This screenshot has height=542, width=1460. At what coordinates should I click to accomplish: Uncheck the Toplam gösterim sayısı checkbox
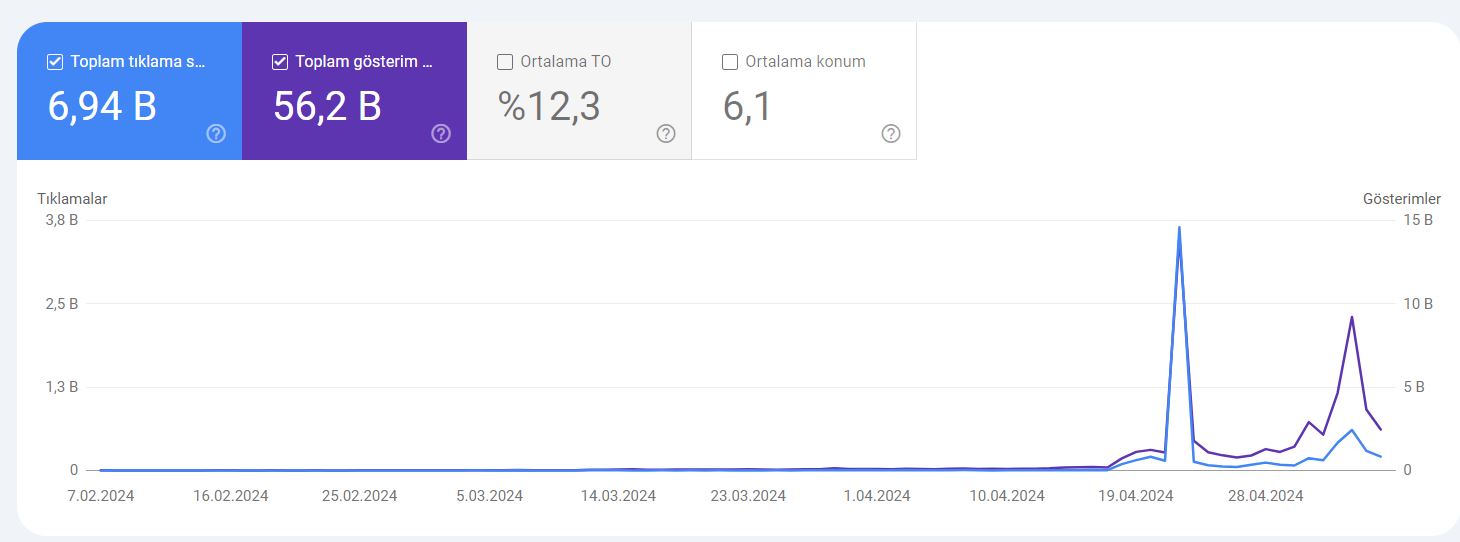tap(280, 62)
